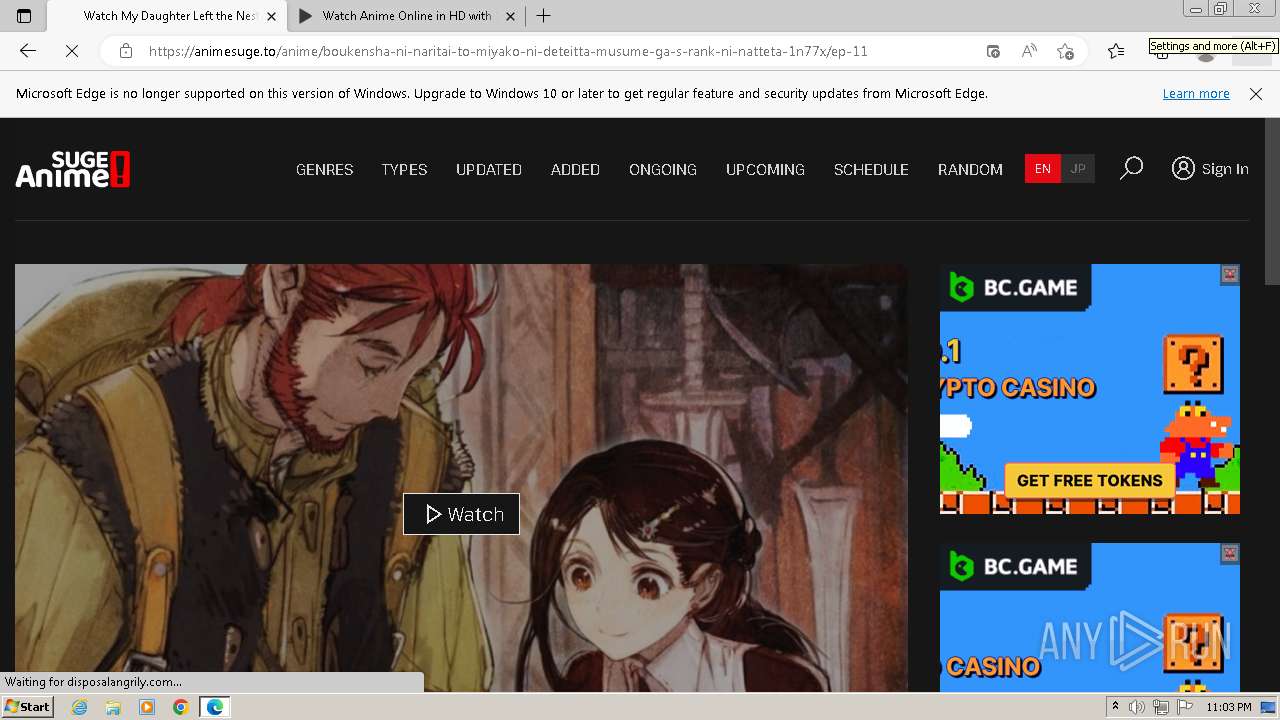Click the Sign In text link
1280x720 pixels.
(x=1225, y=169)
